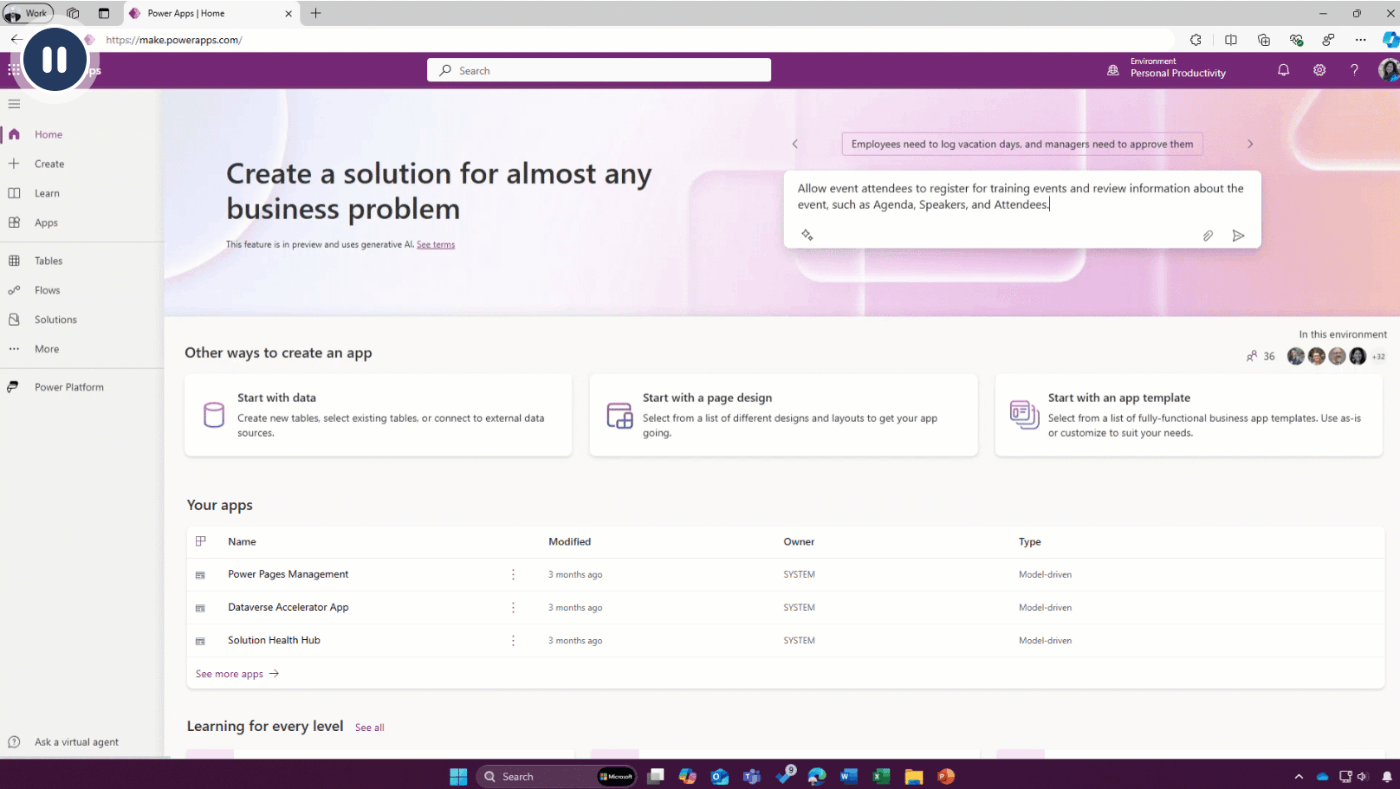Open the settings gear in Power Apps header
1400x789 pixels.
click(x=1319, y=70)
